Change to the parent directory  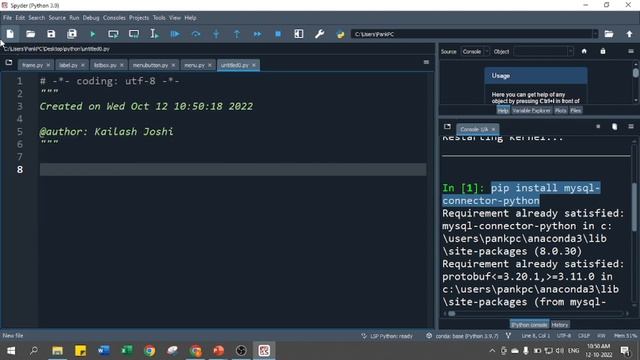coord(629,34)
